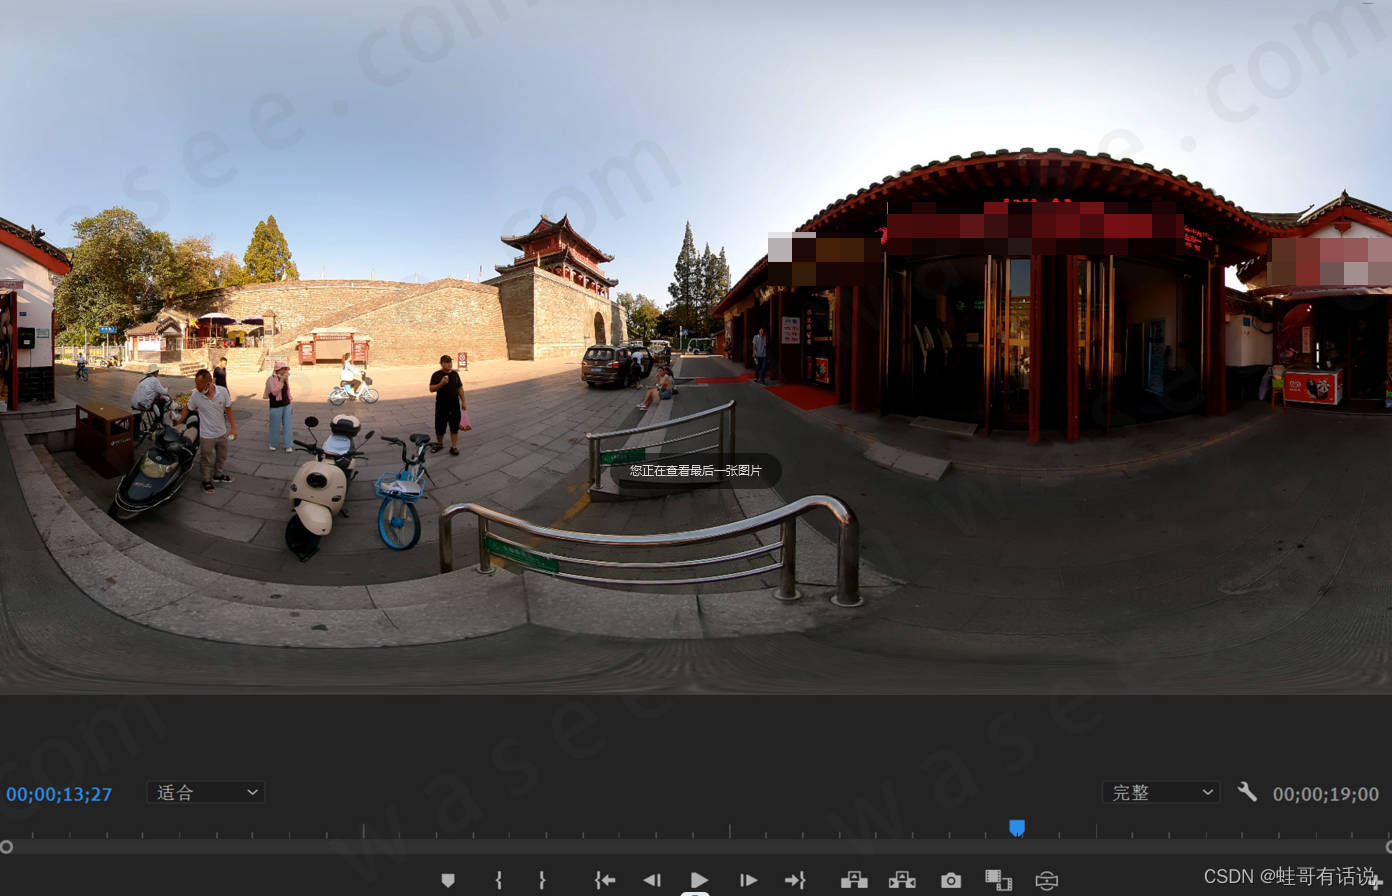Step back one frame

[x=652, y=880]
